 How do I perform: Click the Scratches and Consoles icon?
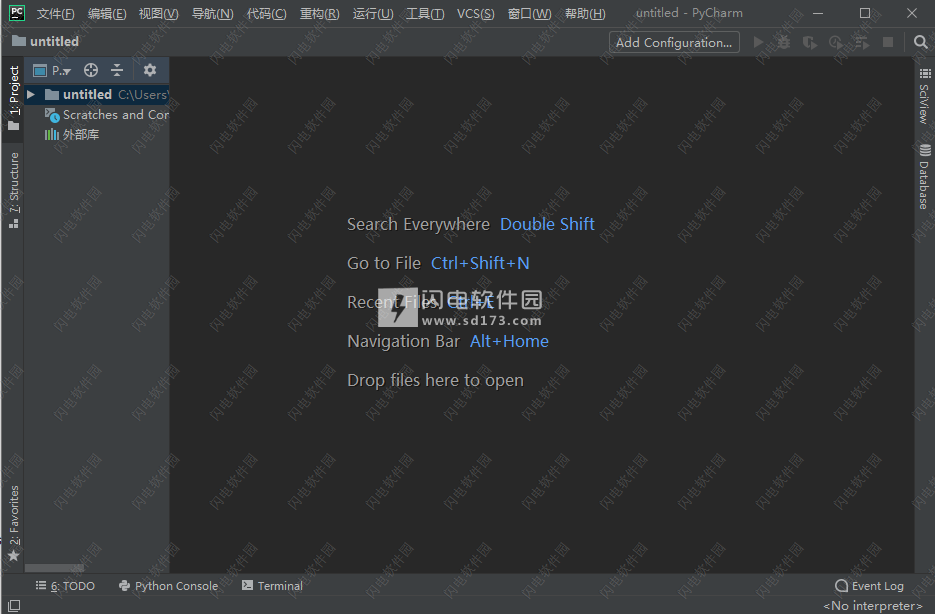[52, 114]
